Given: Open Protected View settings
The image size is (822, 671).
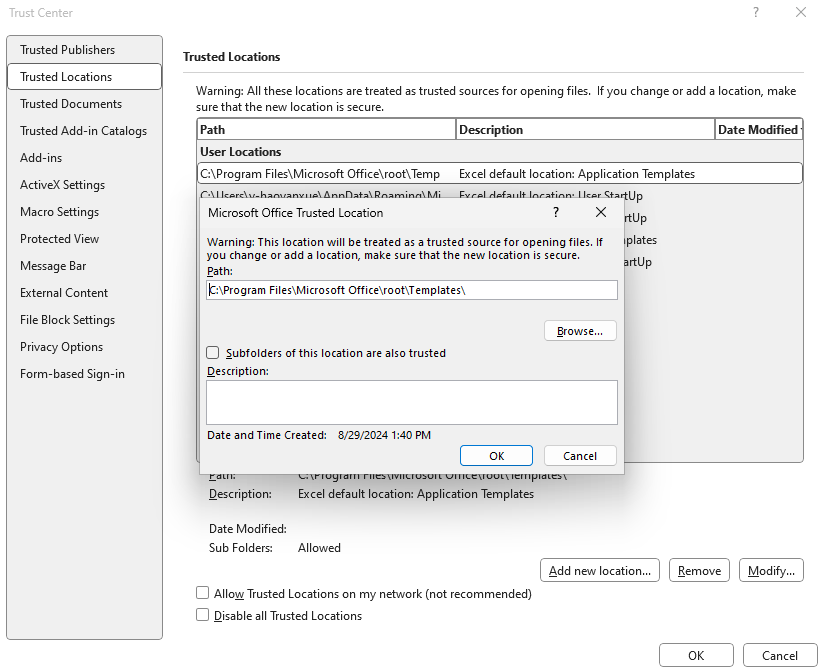Looking at the screenshot, I should (x=84, y=239).
